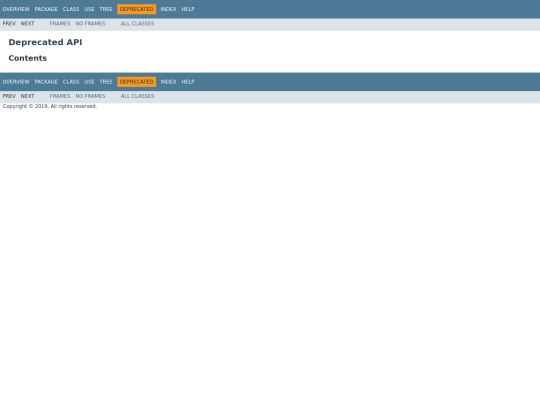540x405 pixels.
Task: Open Tree view from the top navbar
Action: (106, 9)
